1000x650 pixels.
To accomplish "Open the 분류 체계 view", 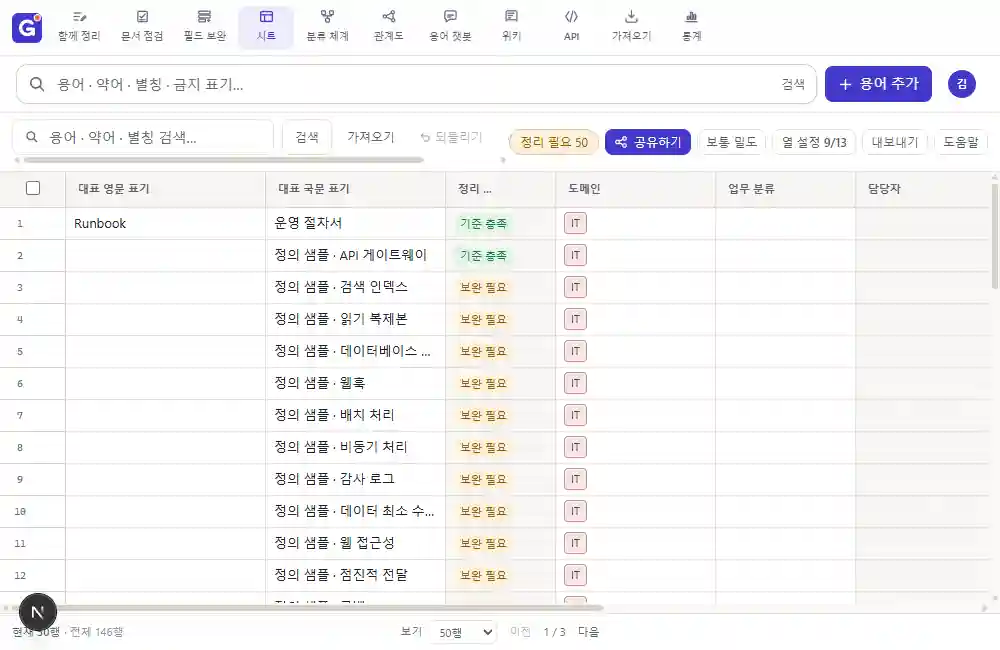I will [327, 27].
